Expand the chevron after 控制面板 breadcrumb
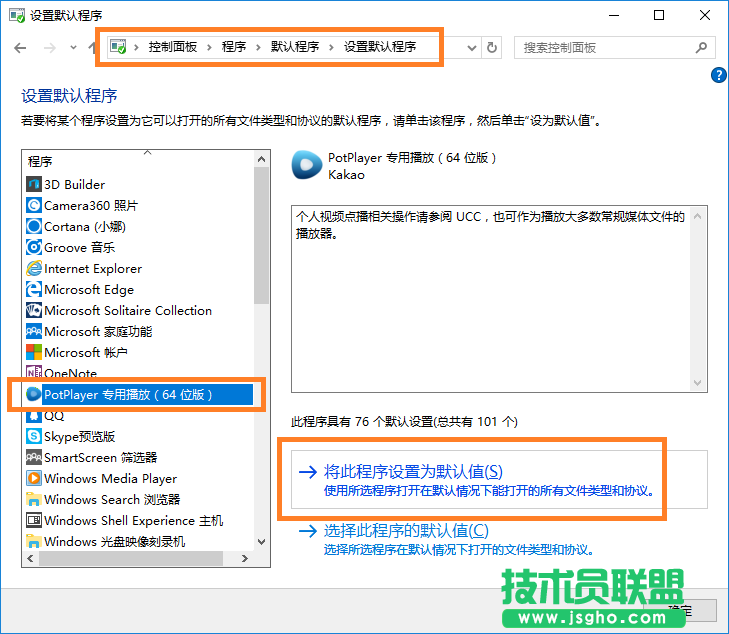This screenshot has height=634, width=729. coord(209,47)
